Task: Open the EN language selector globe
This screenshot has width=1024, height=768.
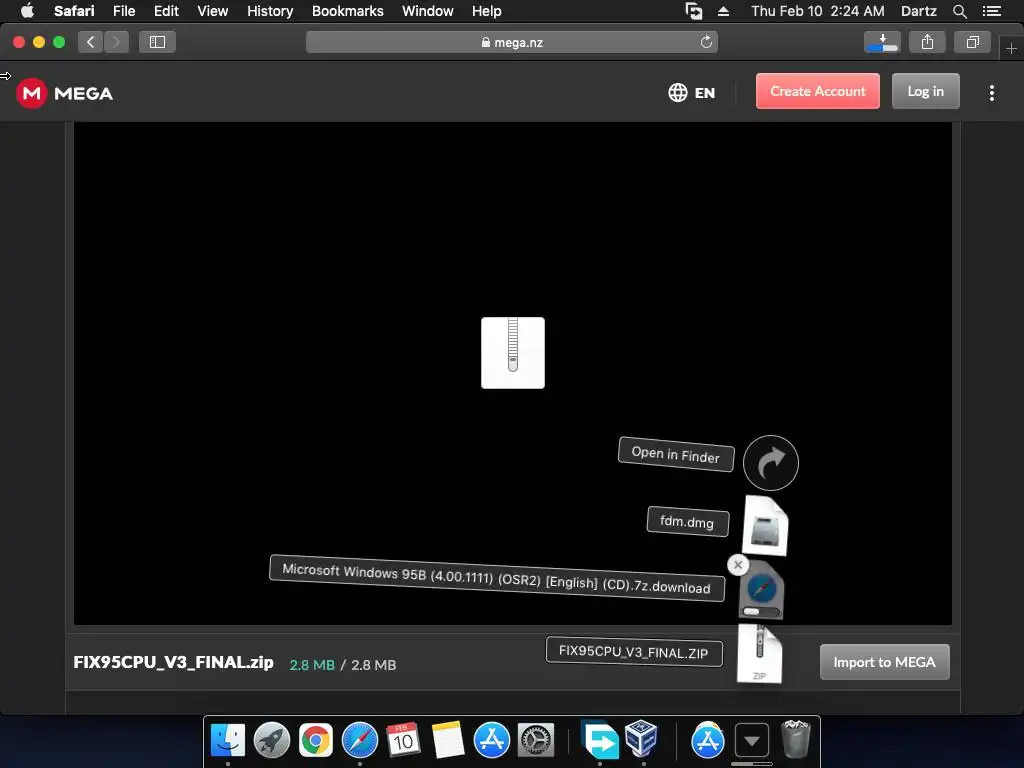Action: pyautogui.click(x=692, y=93)
